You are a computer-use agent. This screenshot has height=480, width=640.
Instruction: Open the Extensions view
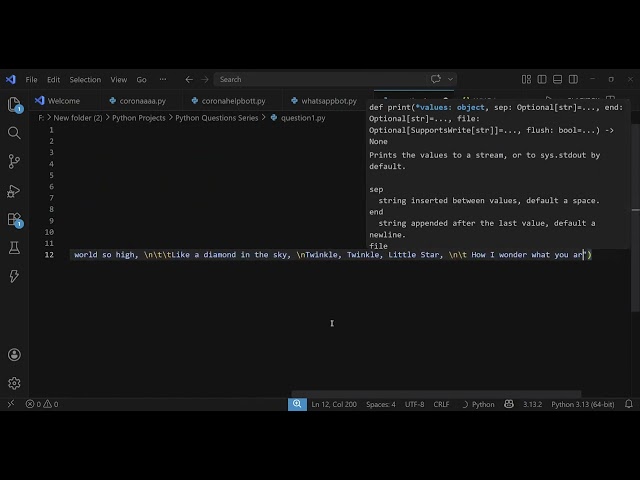tap(15, 220)
